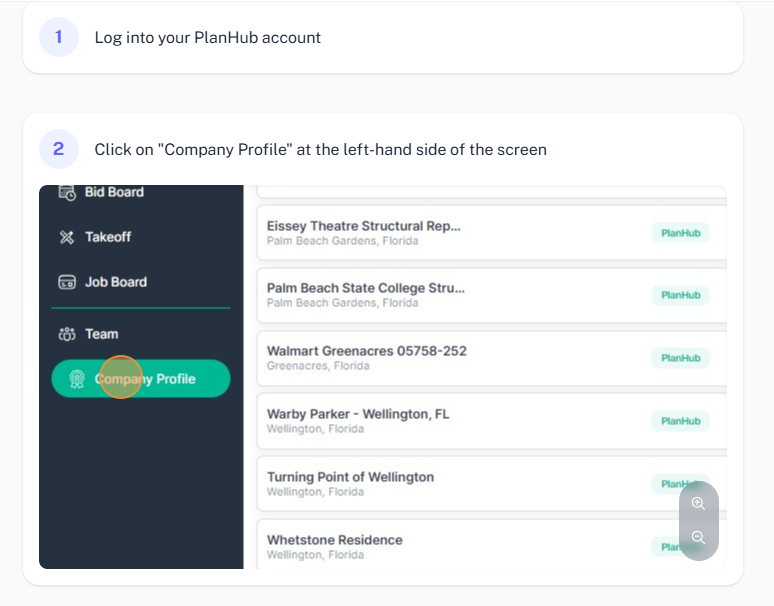The height and width of the screenshot is (606, 774).
Task: Click the Company Profile badge icon
Action: point(77,379)
